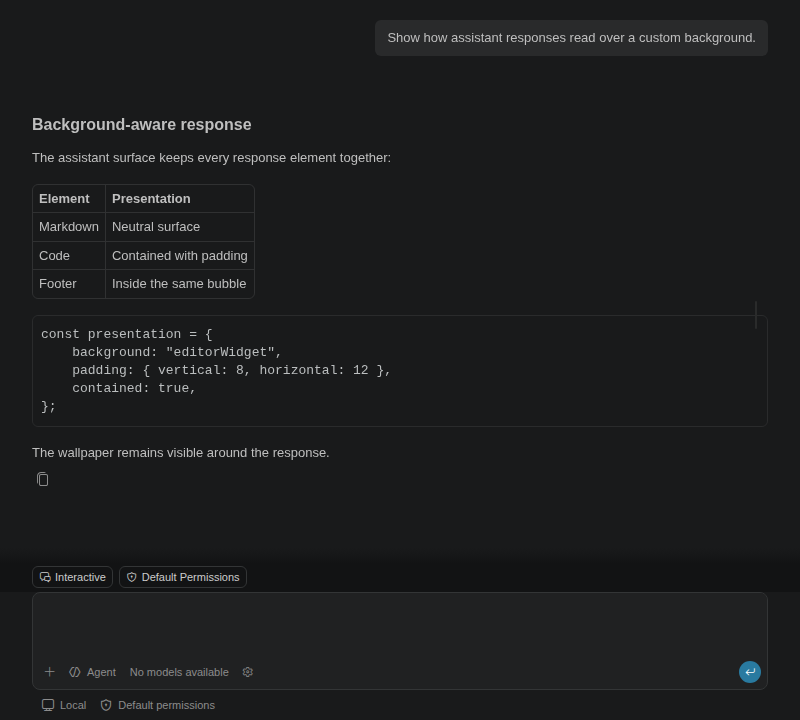Click the 'Presentation' table header
Image resolution: width=800 pixels, height=720 pixels.
[x=180, y=198]
